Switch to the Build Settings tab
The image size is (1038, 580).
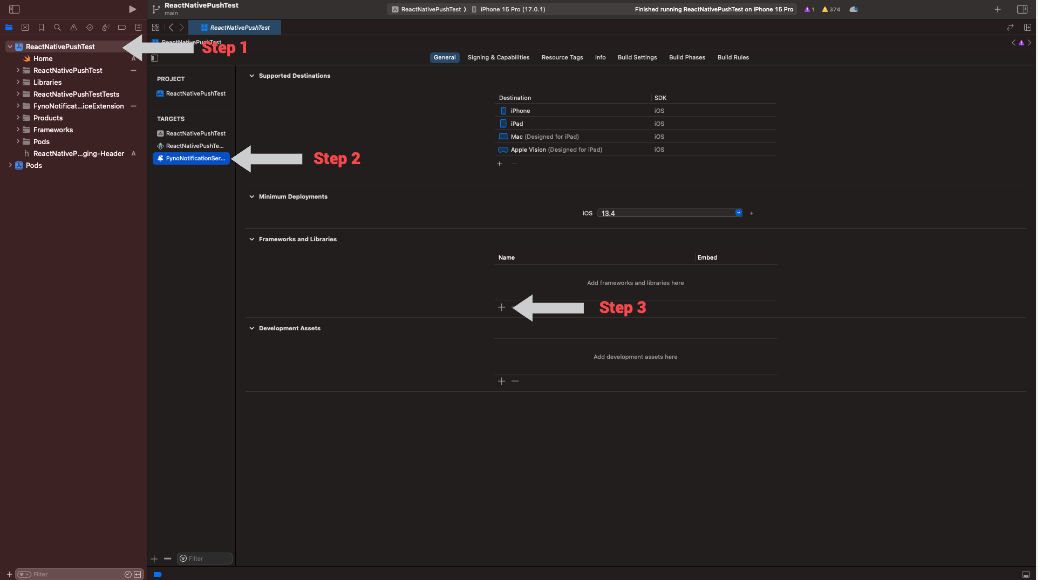tap(637, 58)
